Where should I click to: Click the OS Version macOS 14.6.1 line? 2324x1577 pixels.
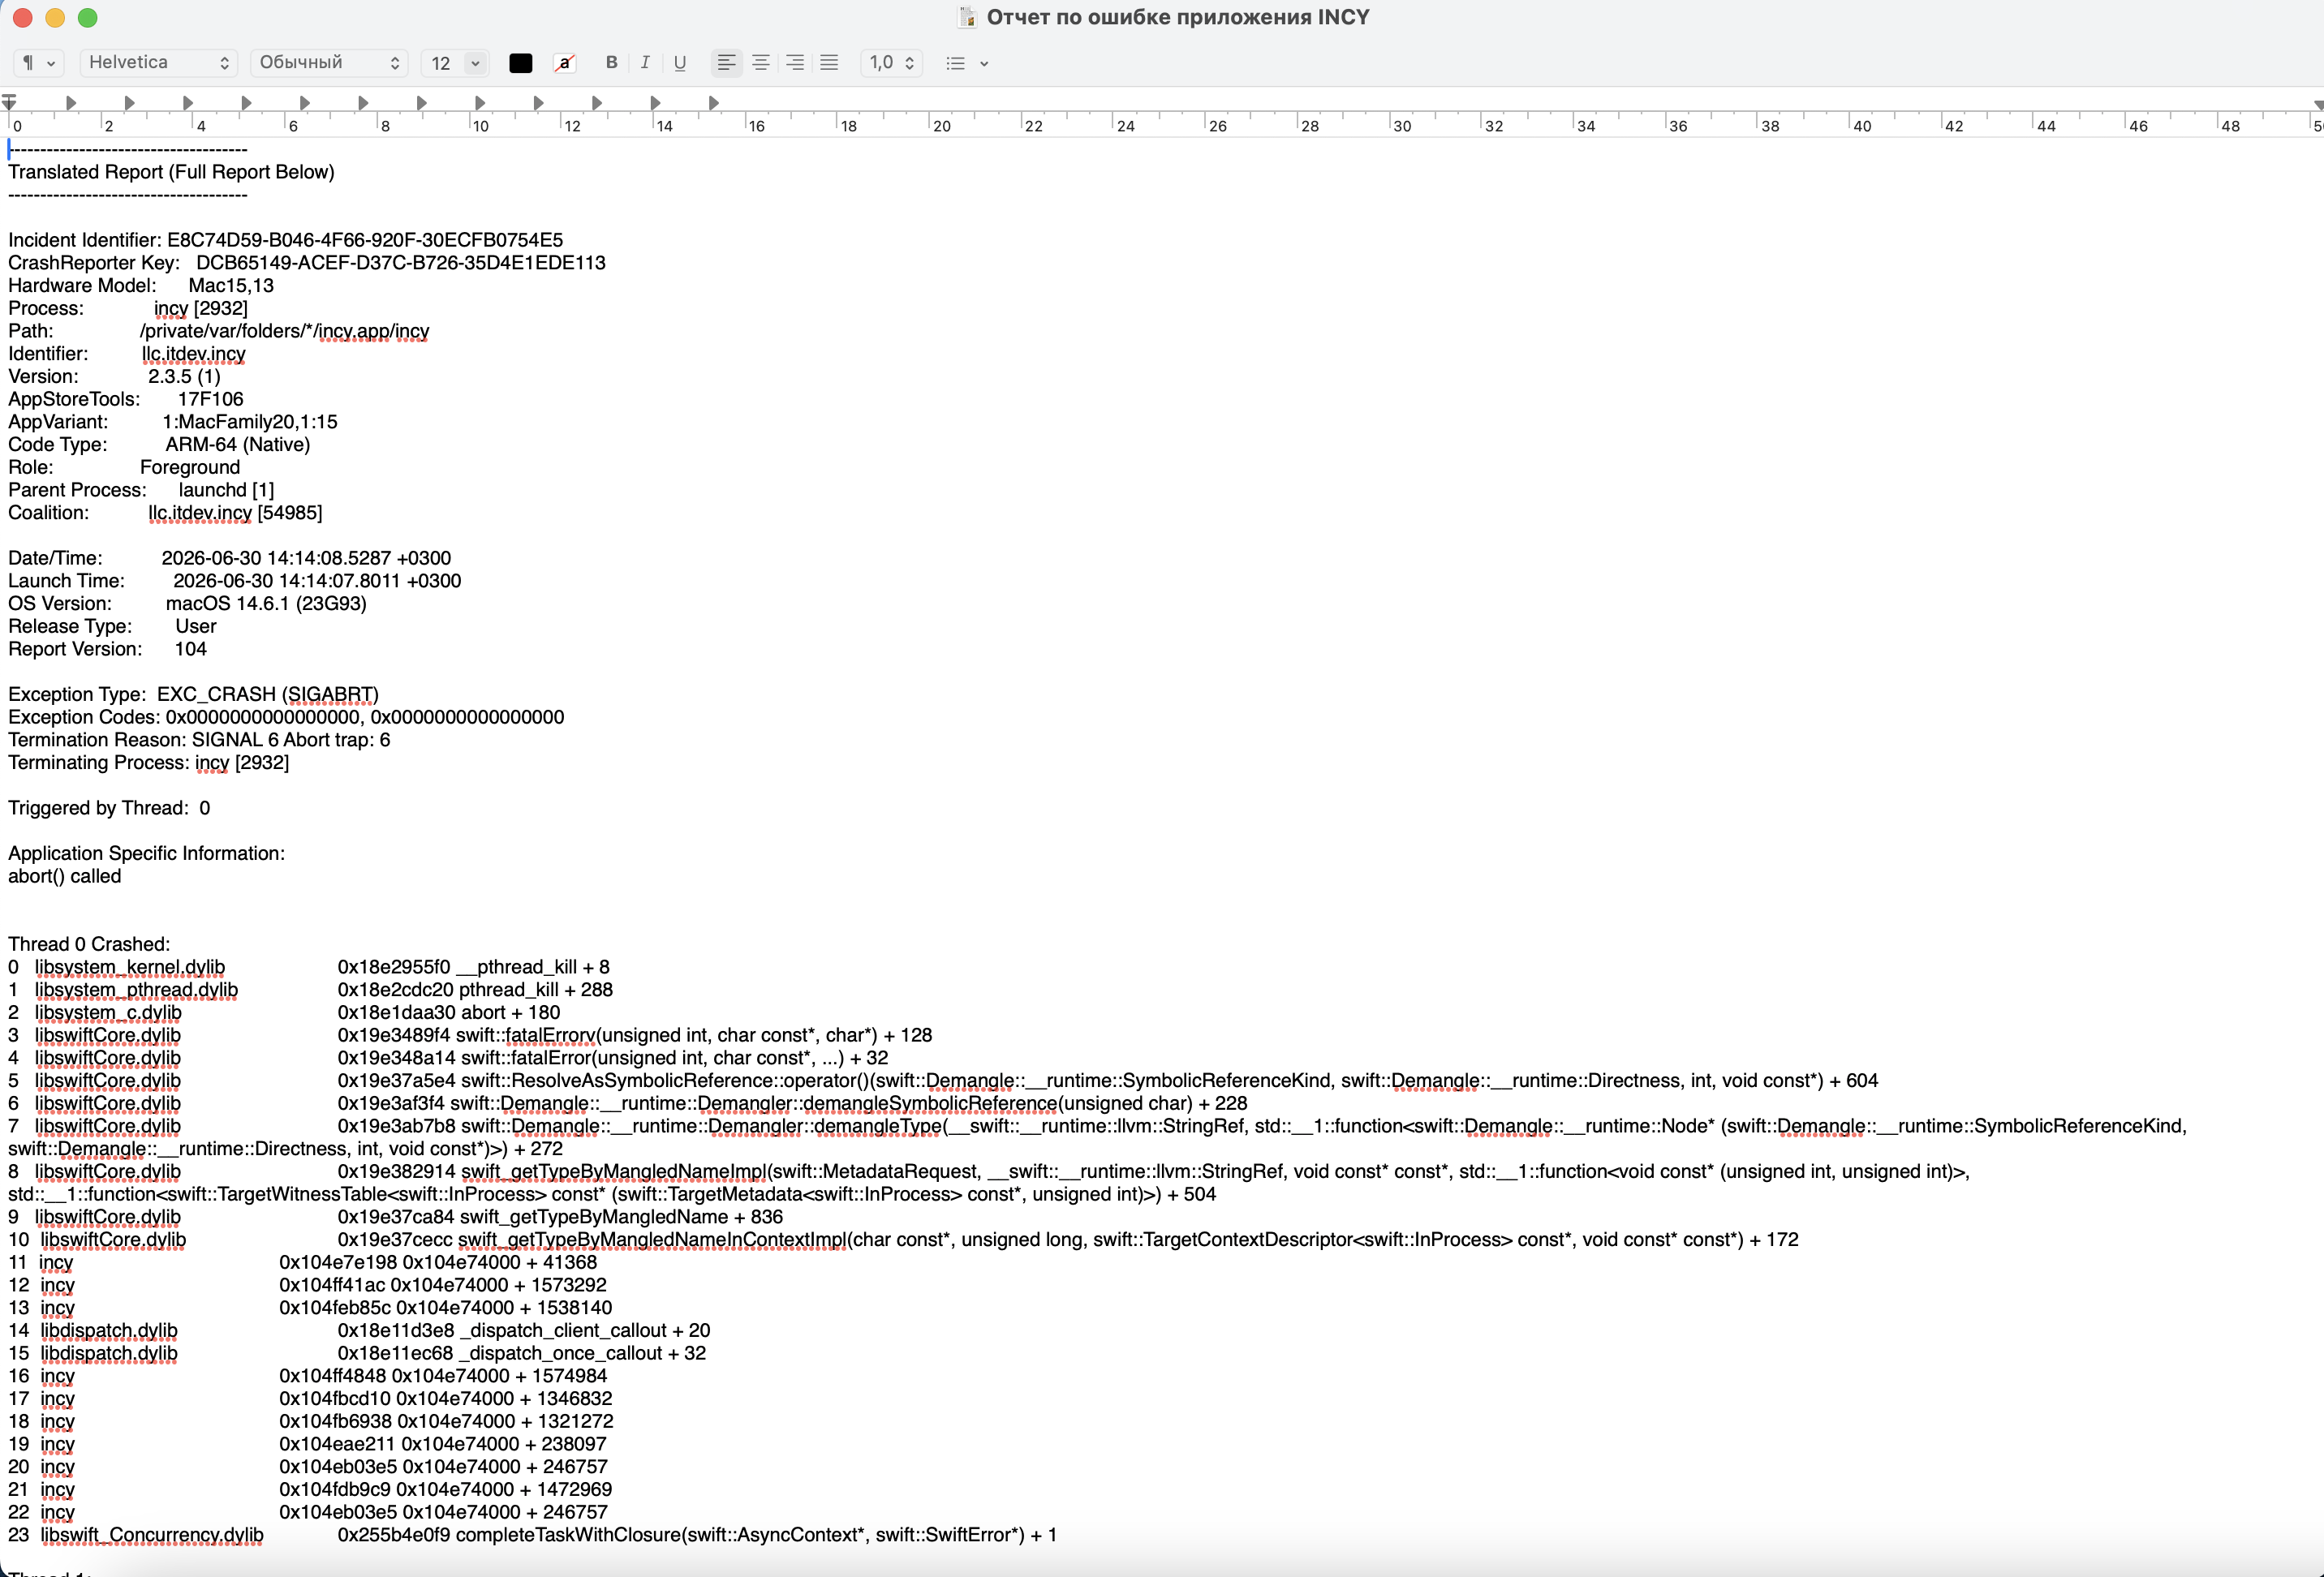[187, 604]
